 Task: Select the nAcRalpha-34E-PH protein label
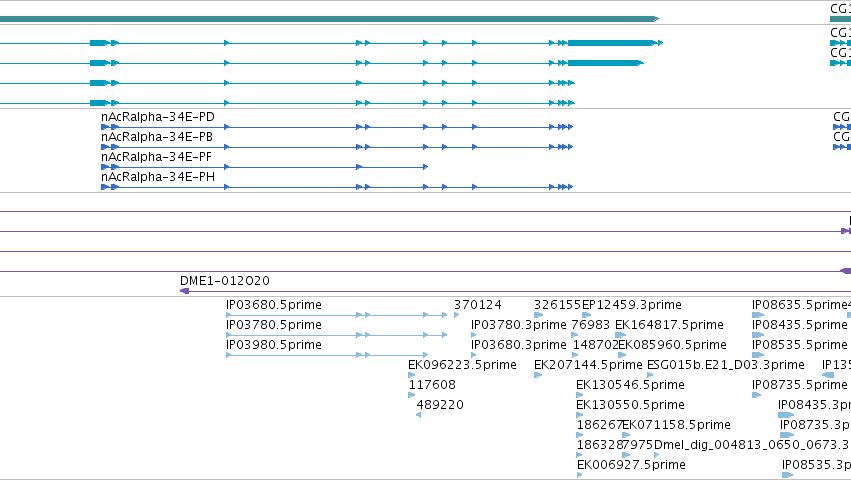pos(157,177)
